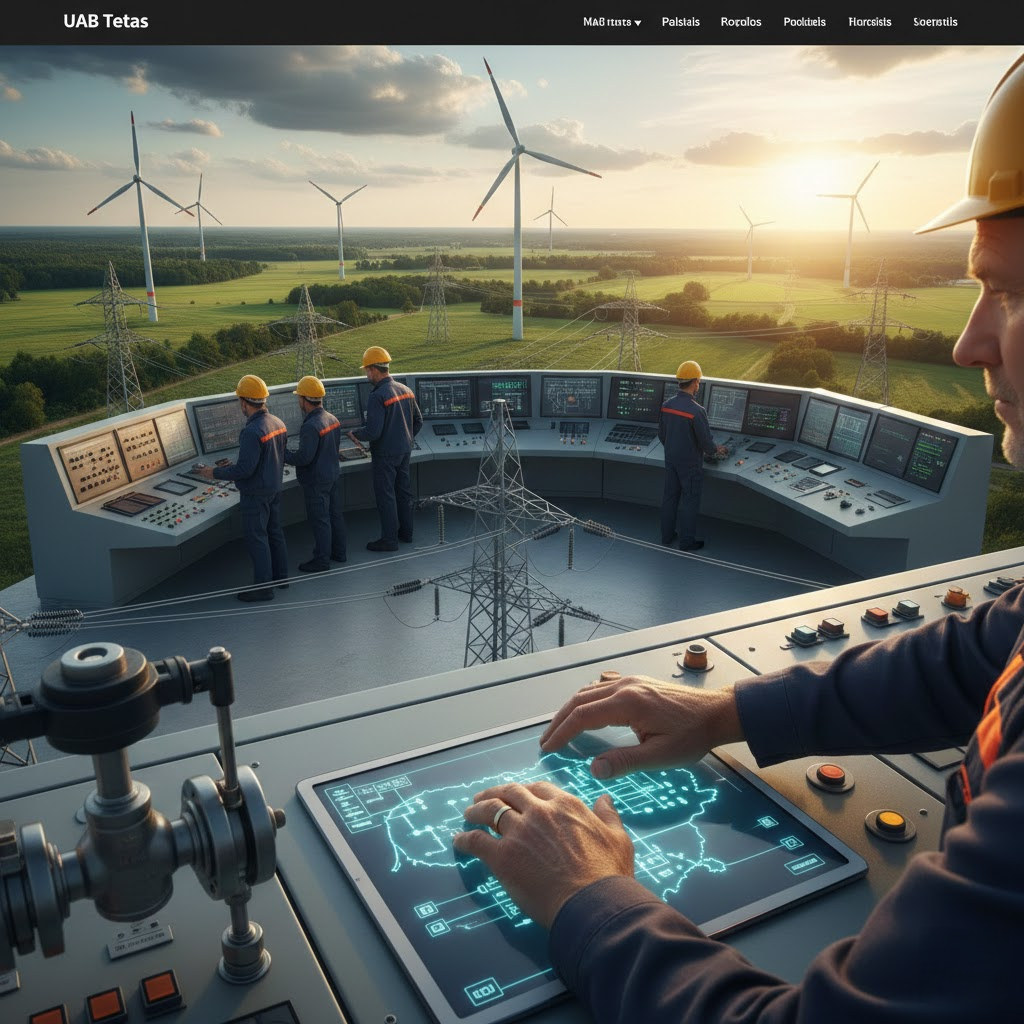This screenshot has width=1024, height=1024.
Task: Navigate to the Soenstiis section
Action: point(935,22)
